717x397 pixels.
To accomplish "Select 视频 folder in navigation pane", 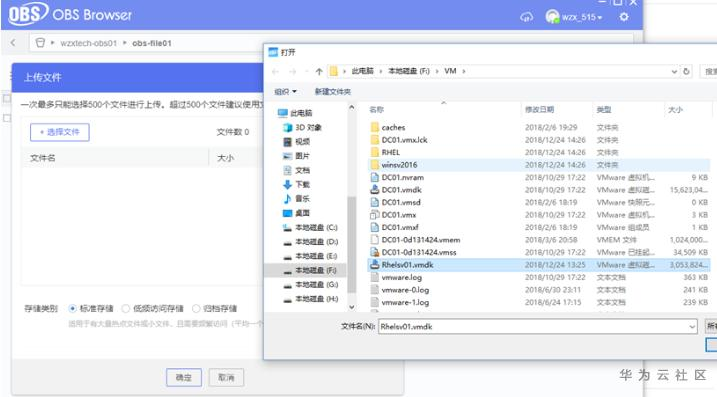I will (x=296, y=142).
